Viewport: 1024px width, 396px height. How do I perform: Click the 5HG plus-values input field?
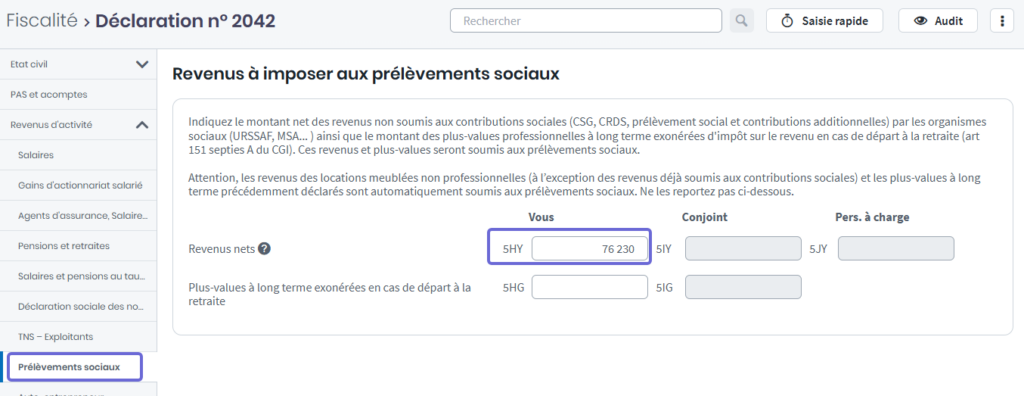(x=590, y=287)
